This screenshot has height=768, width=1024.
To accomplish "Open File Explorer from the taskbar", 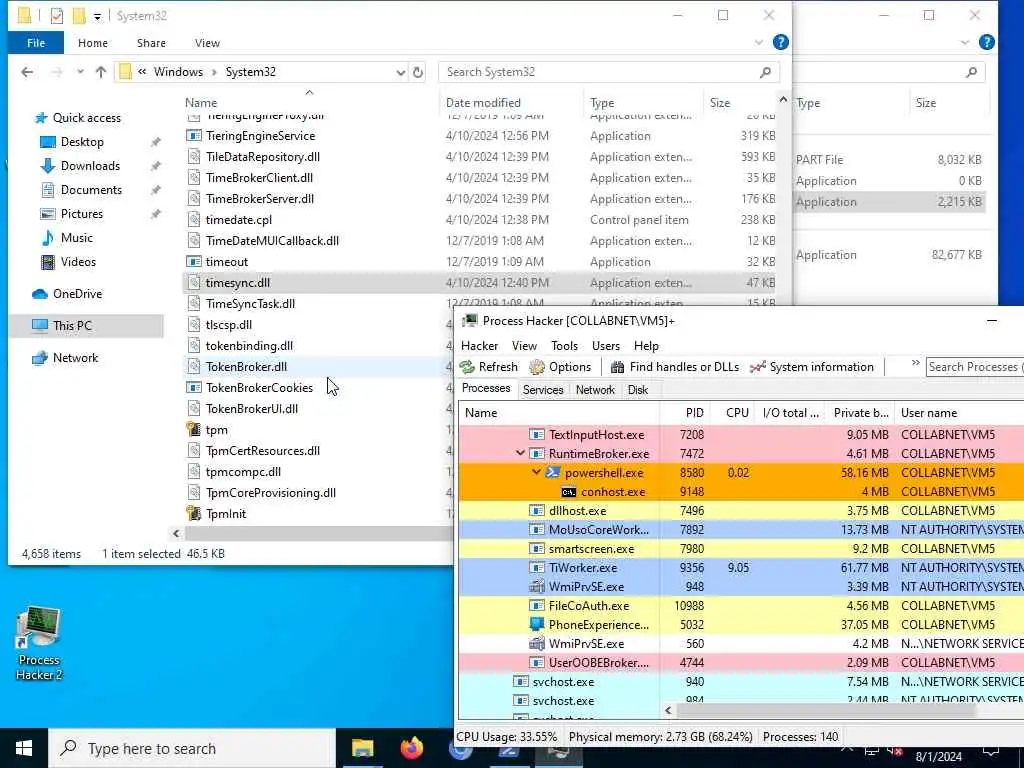I will click(362, 748).
